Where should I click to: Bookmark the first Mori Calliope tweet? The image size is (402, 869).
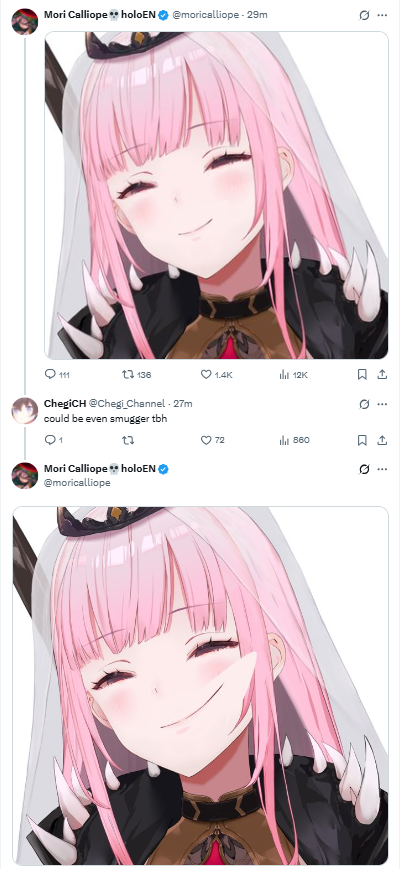click(x=362, y=375)
